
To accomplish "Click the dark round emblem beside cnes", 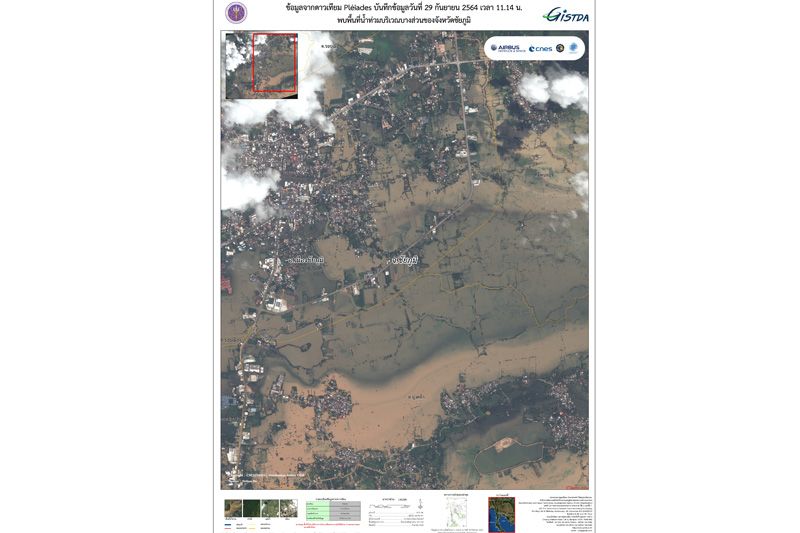I will [x=560, y=48].
